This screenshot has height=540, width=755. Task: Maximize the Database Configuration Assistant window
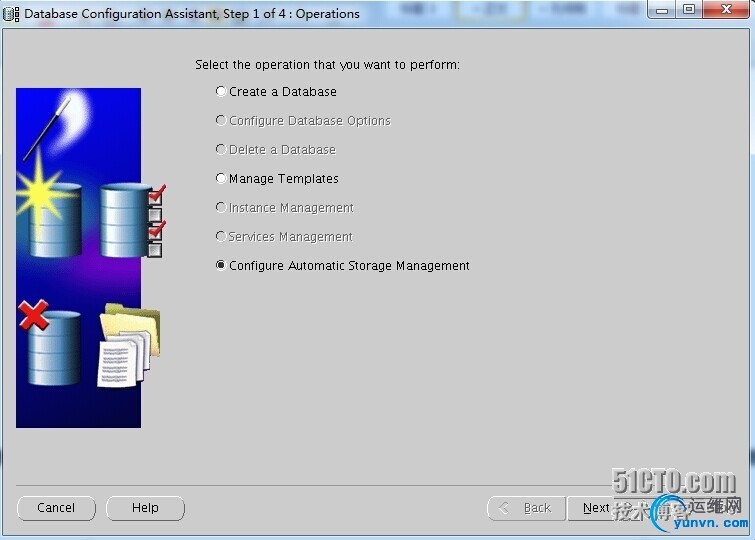tap(689, 9)
